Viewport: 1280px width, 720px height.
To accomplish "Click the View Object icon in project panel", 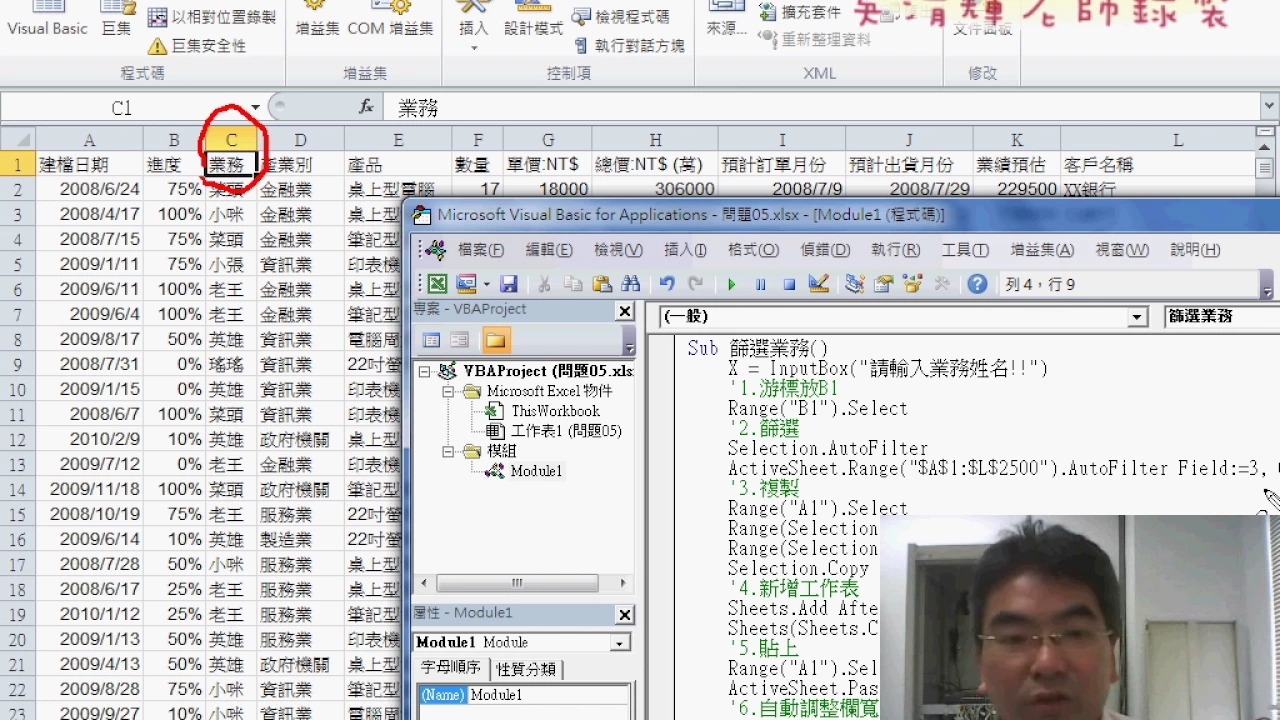I will (x=460, y=341).
